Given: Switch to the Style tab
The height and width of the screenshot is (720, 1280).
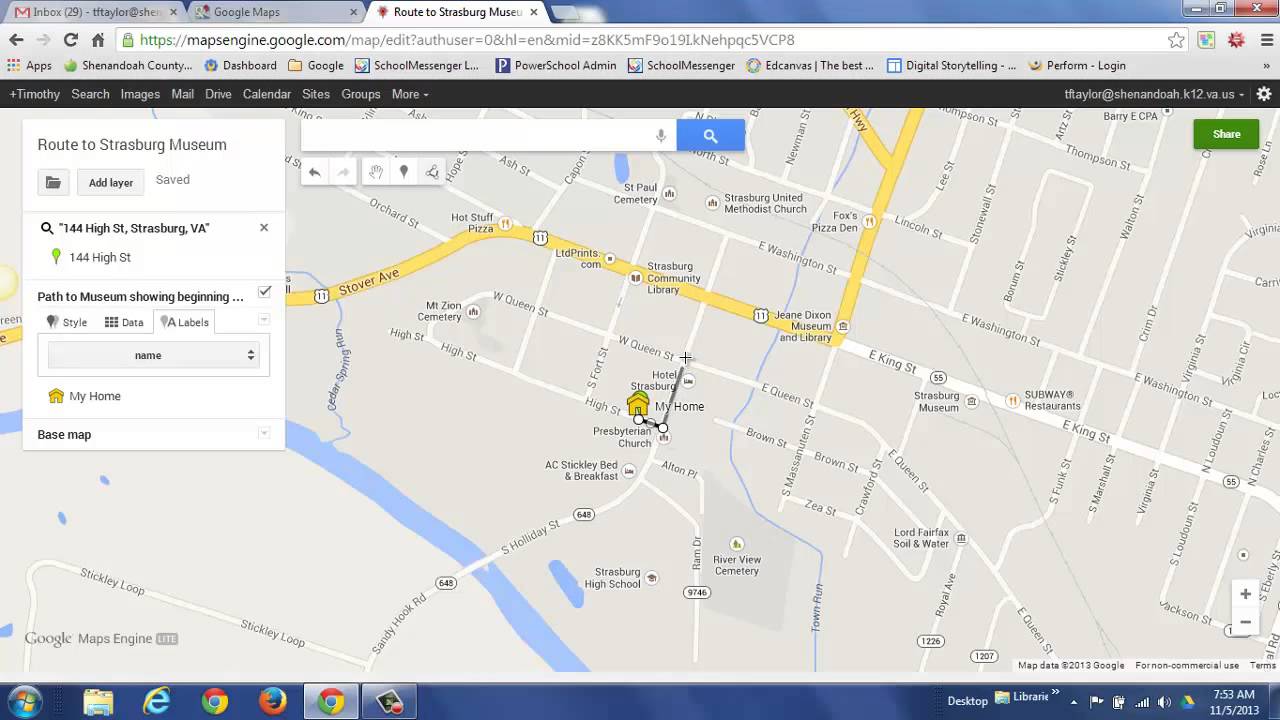Looking at the screenshot, I should click(x=67, y=322).
